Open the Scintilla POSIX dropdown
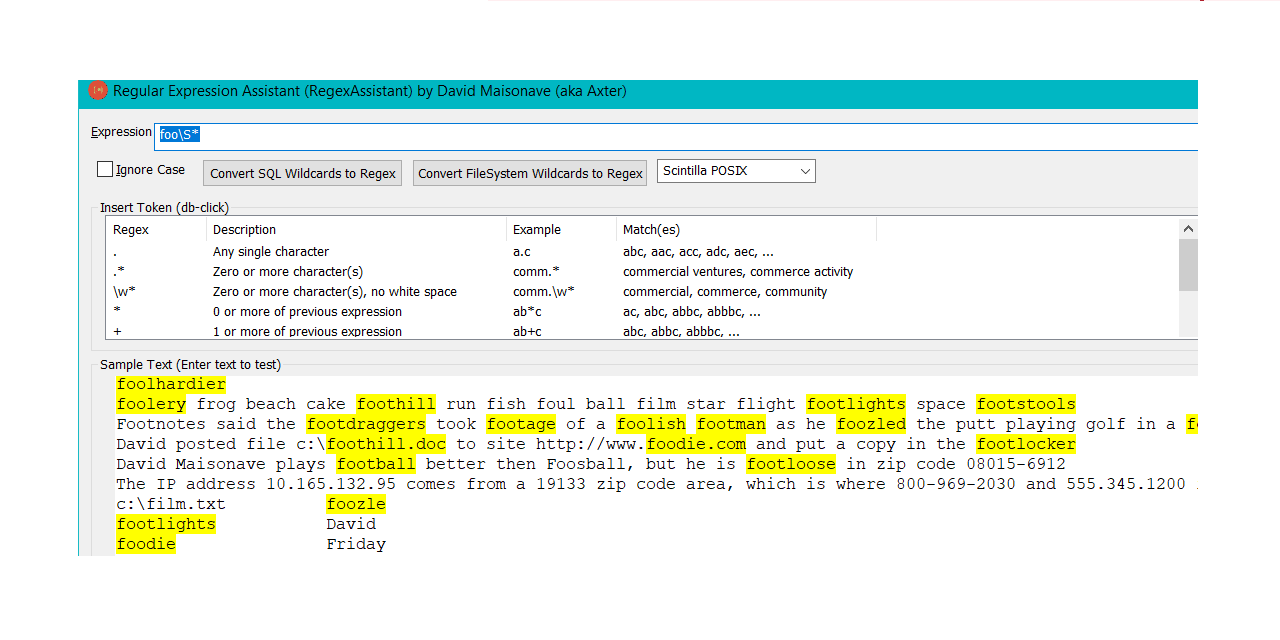This screenshot has height=640, width=1280. point(737,171)
